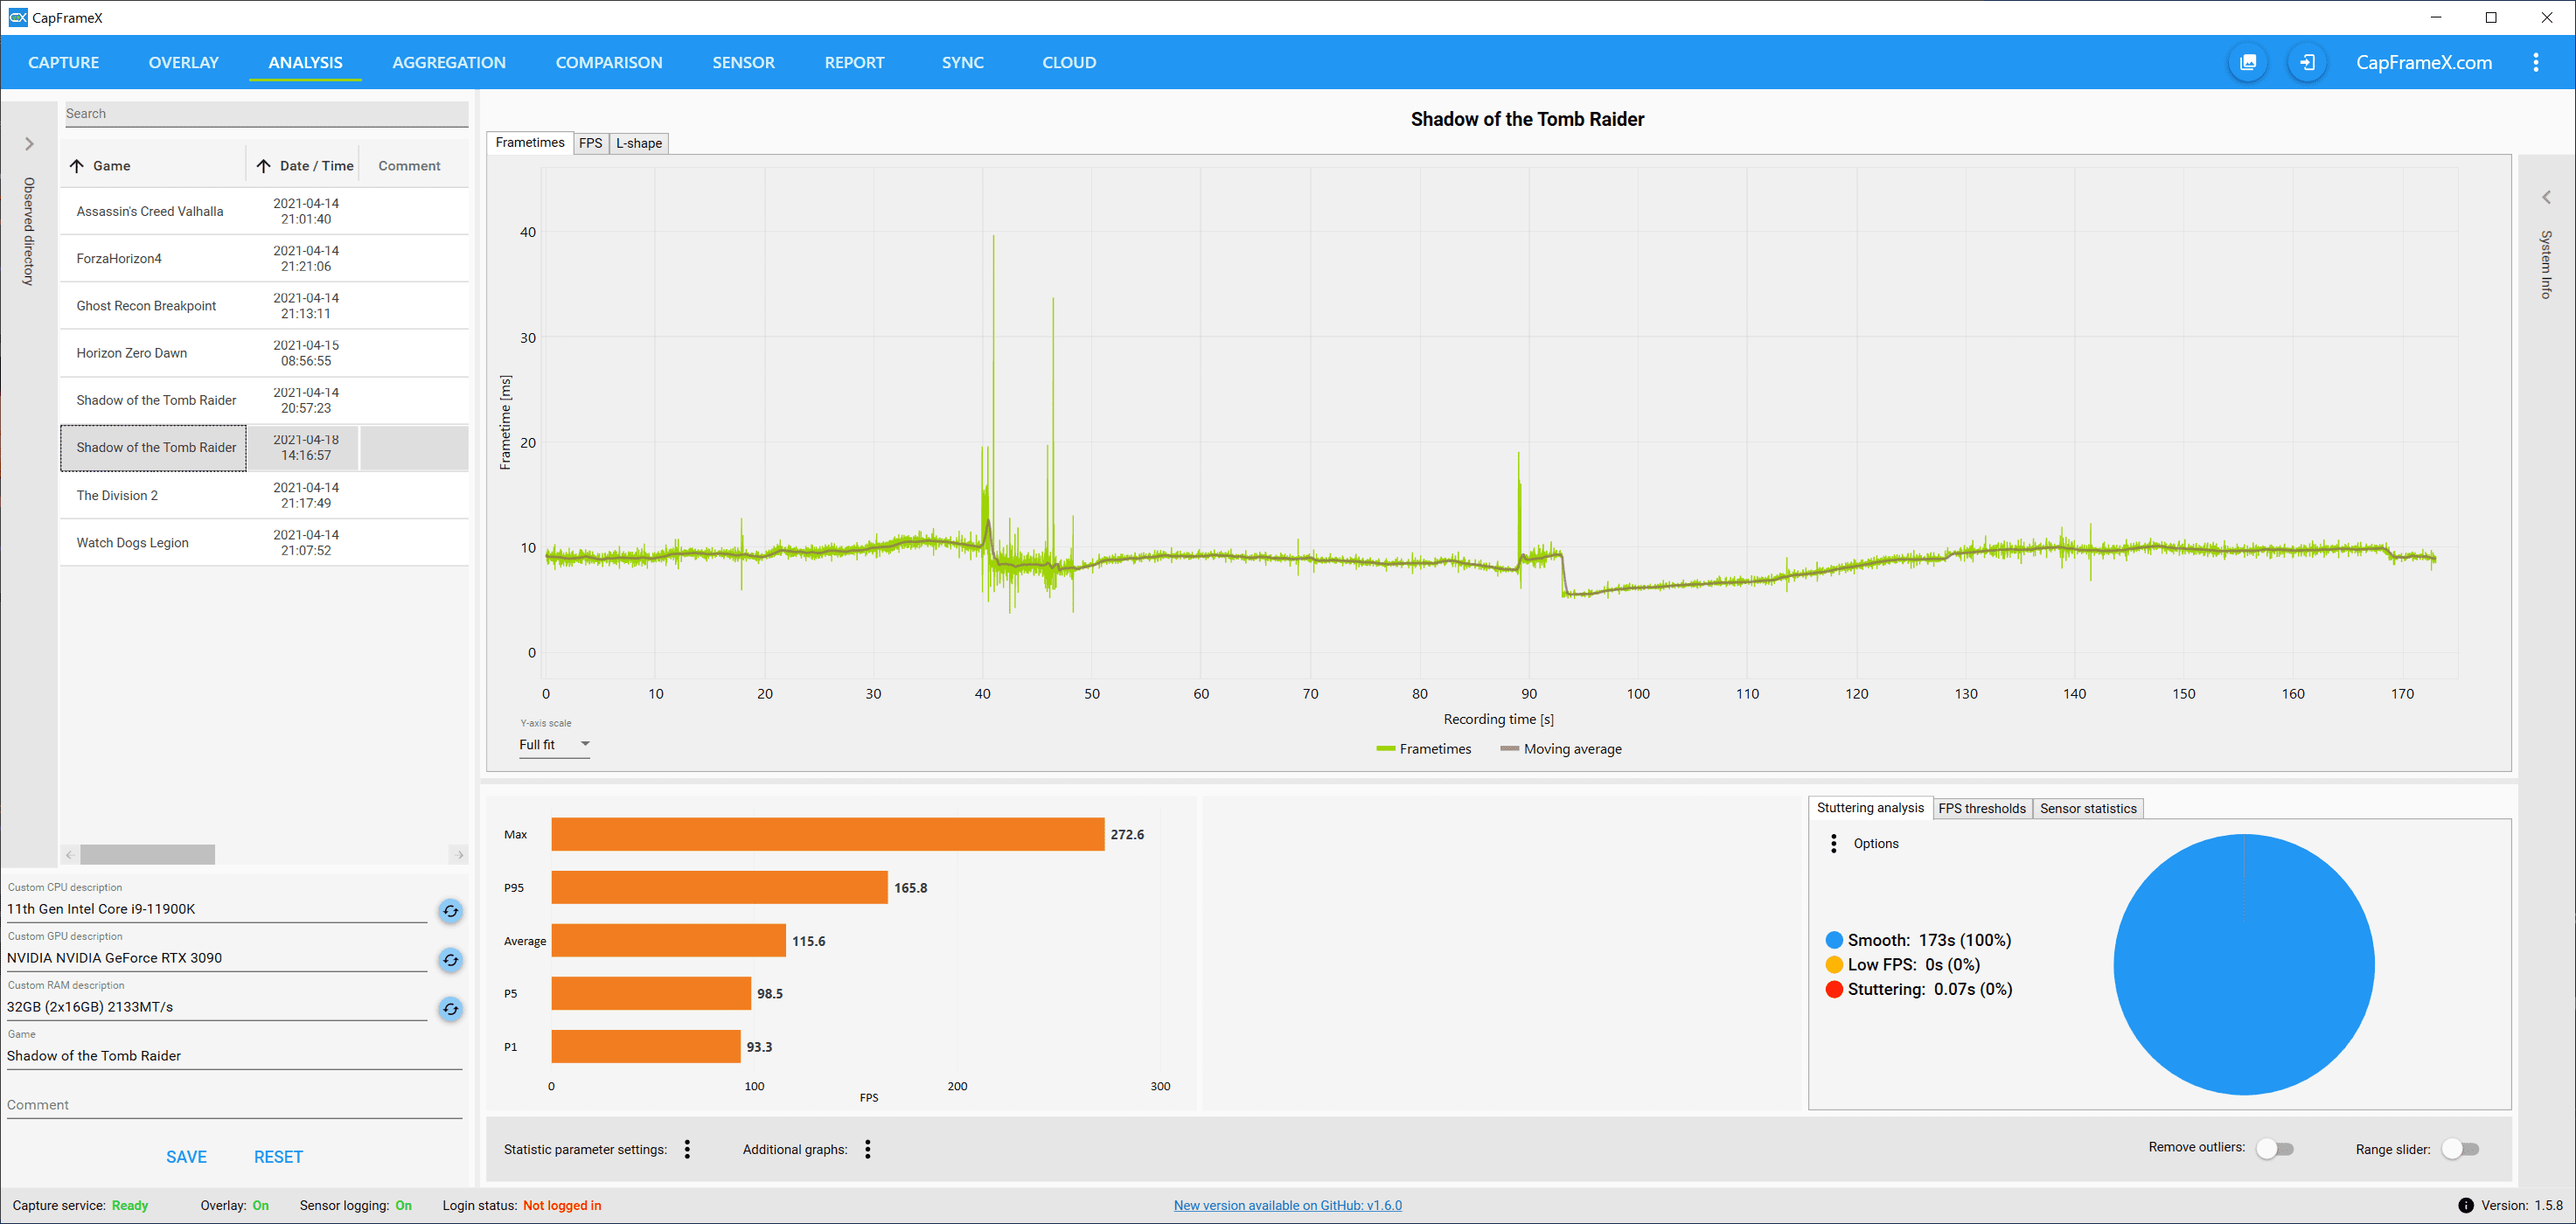Click the SAVE button

186,1157
